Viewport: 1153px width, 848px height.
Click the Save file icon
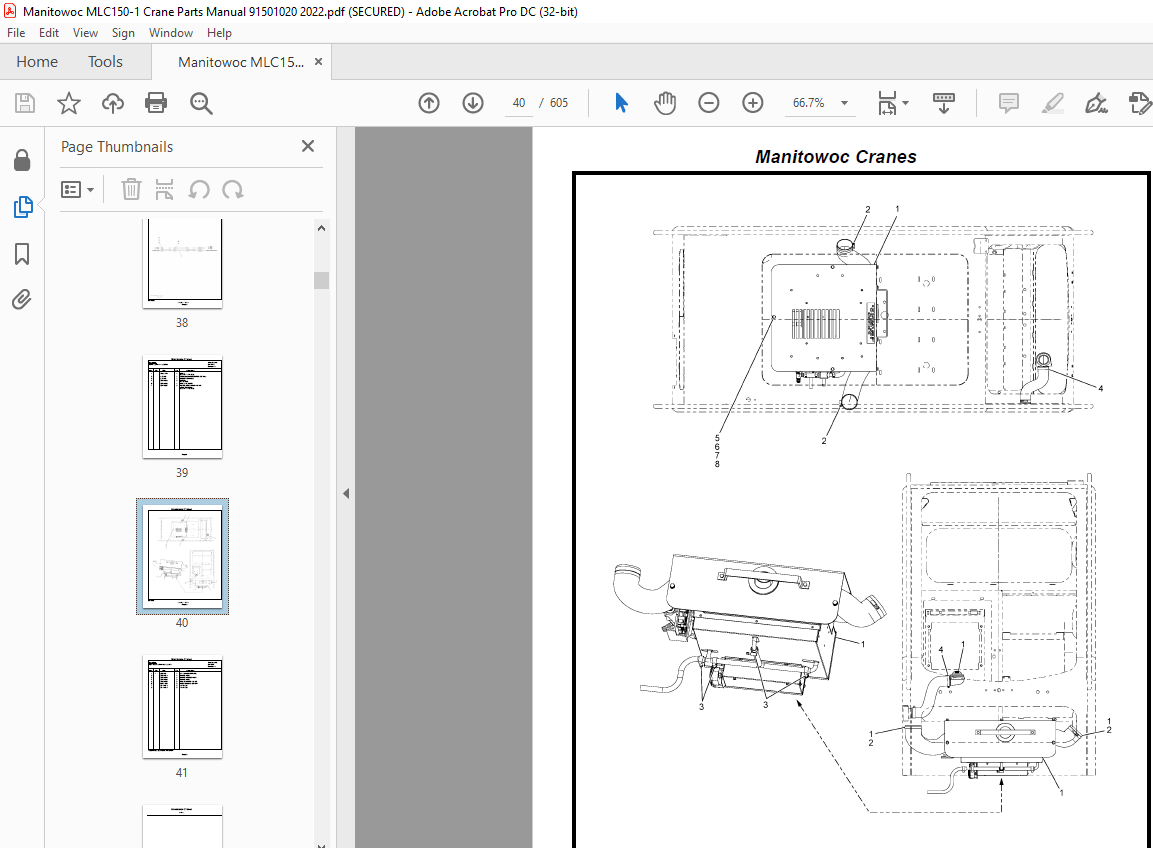[x=25, y=103]
